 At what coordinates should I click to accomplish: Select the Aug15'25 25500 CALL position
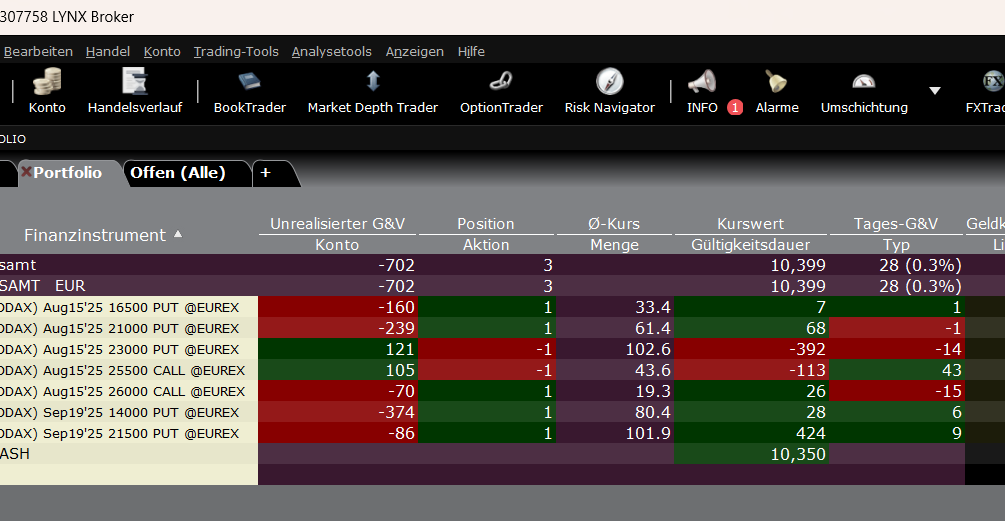tap(130, 370)
